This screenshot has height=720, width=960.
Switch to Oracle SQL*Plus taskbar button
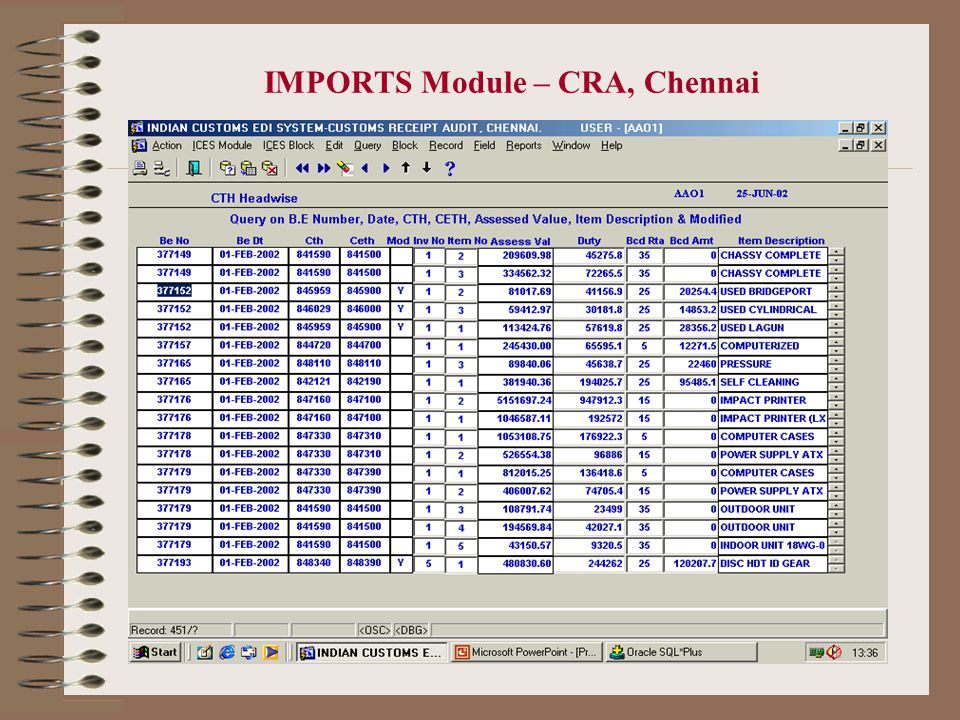click(x=681, y=653)
